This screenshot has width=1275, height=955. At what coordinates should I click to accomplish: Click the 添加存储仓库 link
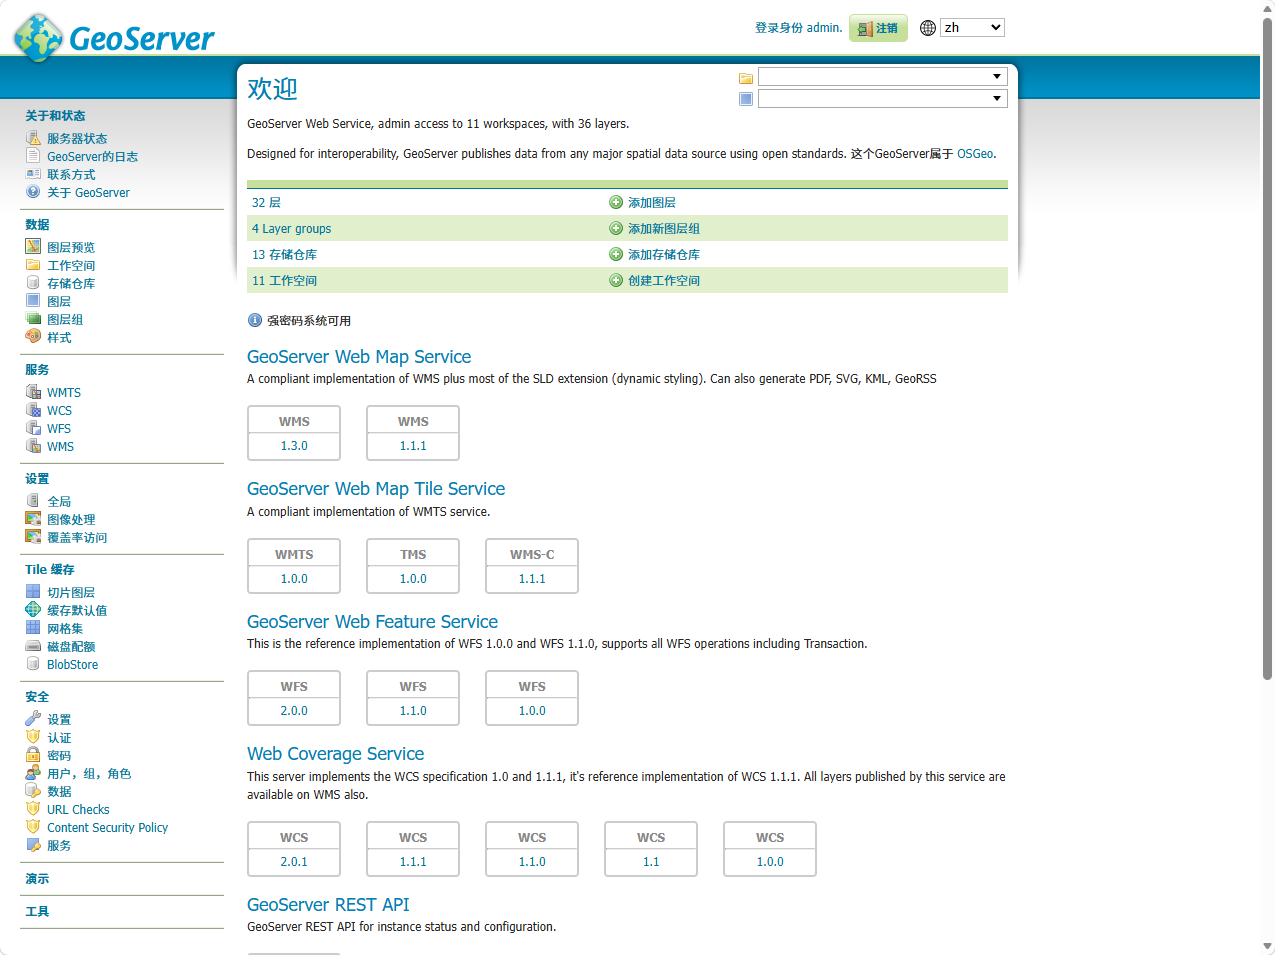664,254
